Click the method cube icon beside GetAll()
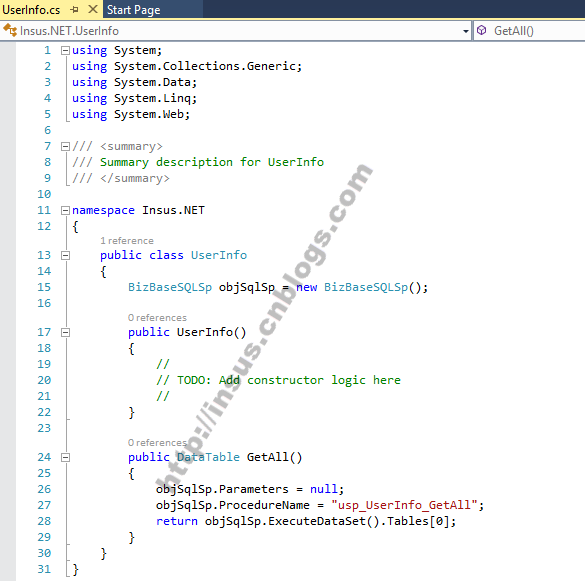 click(482, 30)
